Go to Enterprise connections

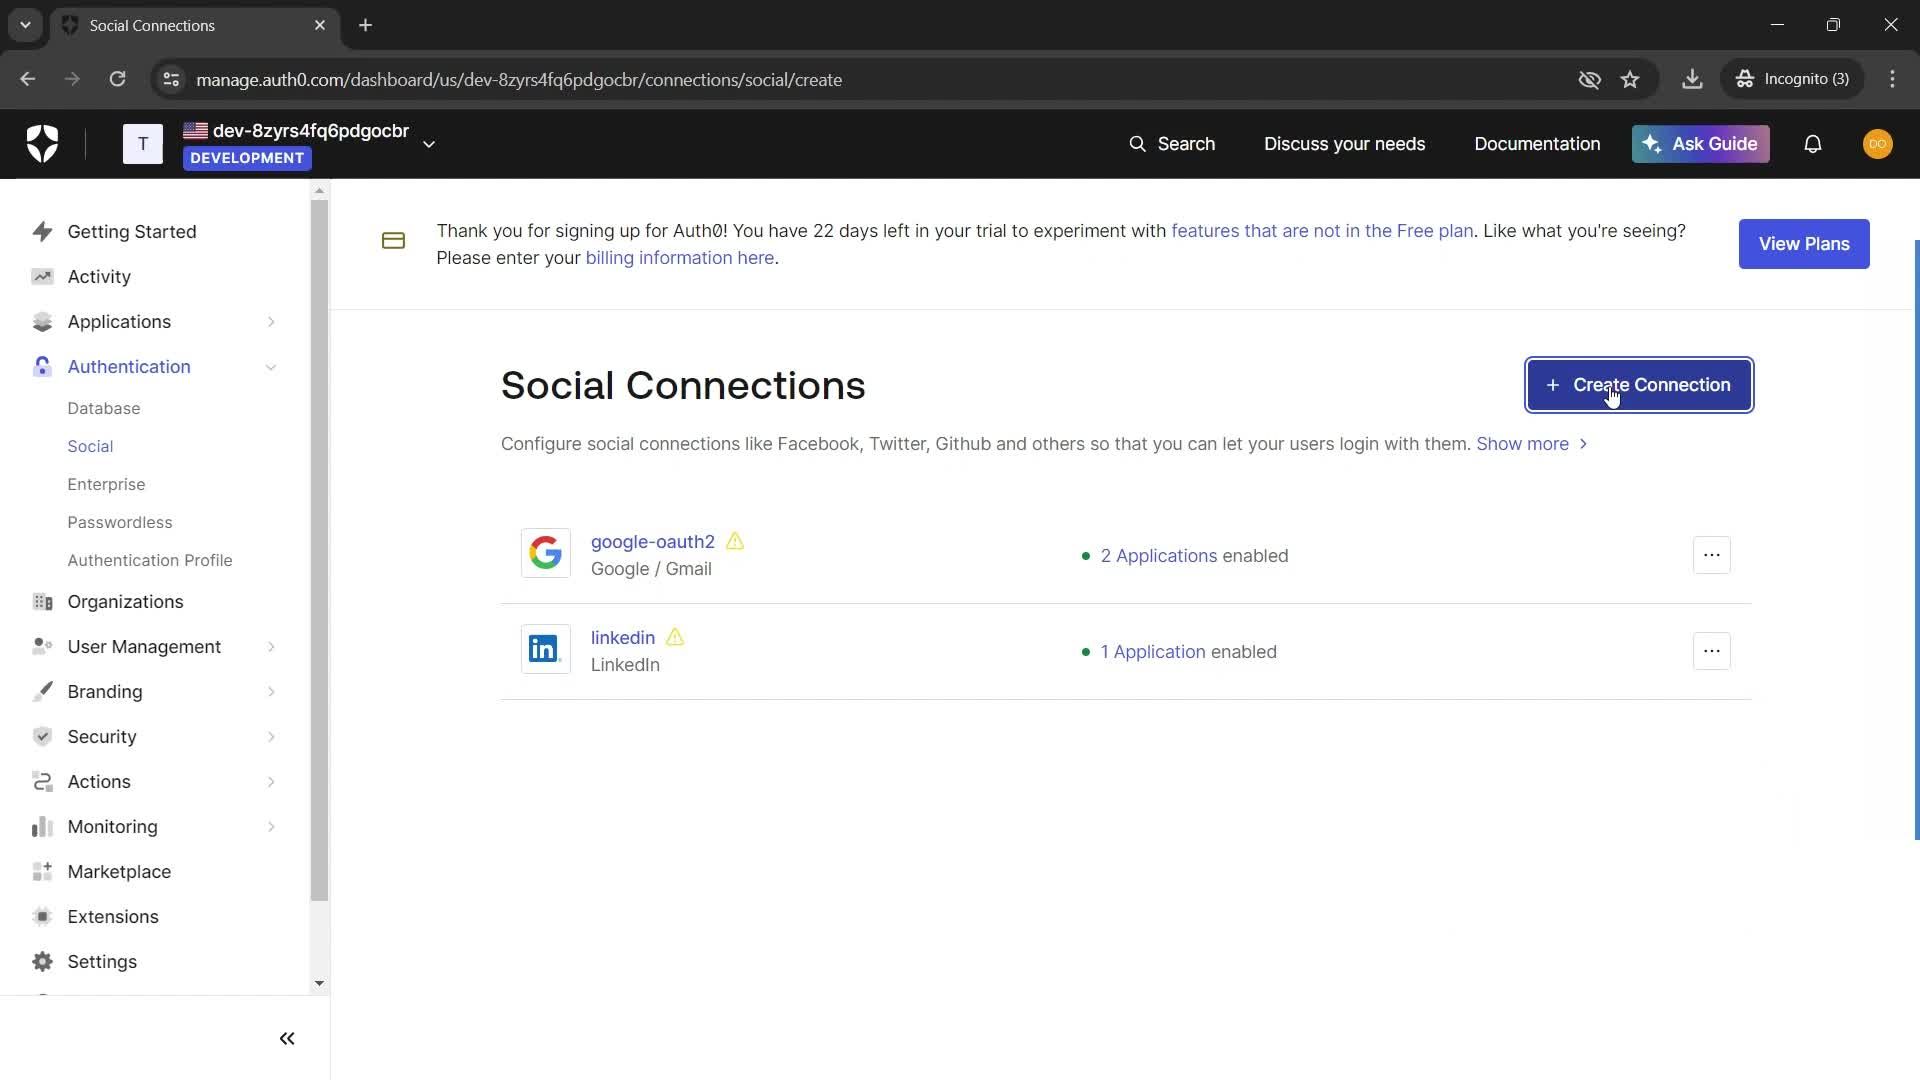tap(106, 484)
